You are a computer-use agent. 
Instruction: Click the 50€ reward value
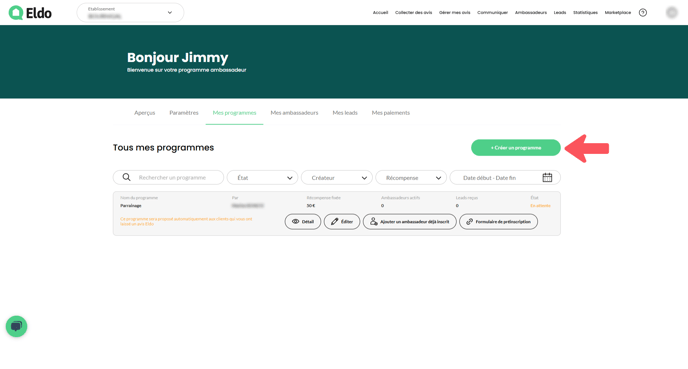311,206
